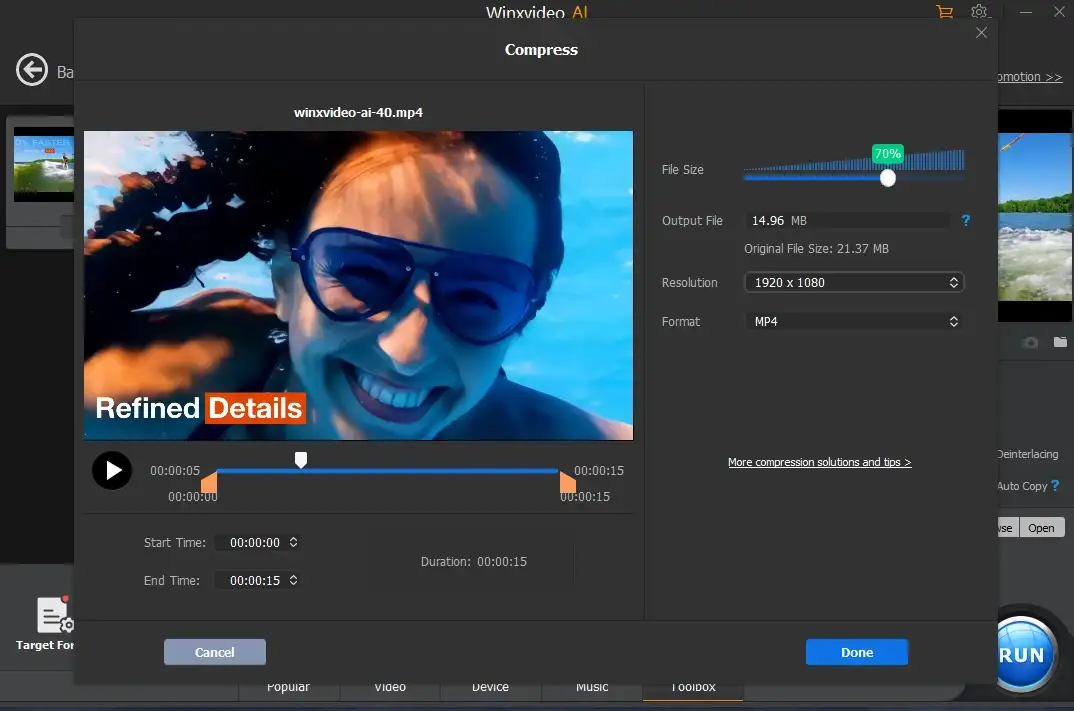Viewport: 1074px width, 711px height.
Task: Click the End Time field 00:00:15
Action: coord(255,580)
